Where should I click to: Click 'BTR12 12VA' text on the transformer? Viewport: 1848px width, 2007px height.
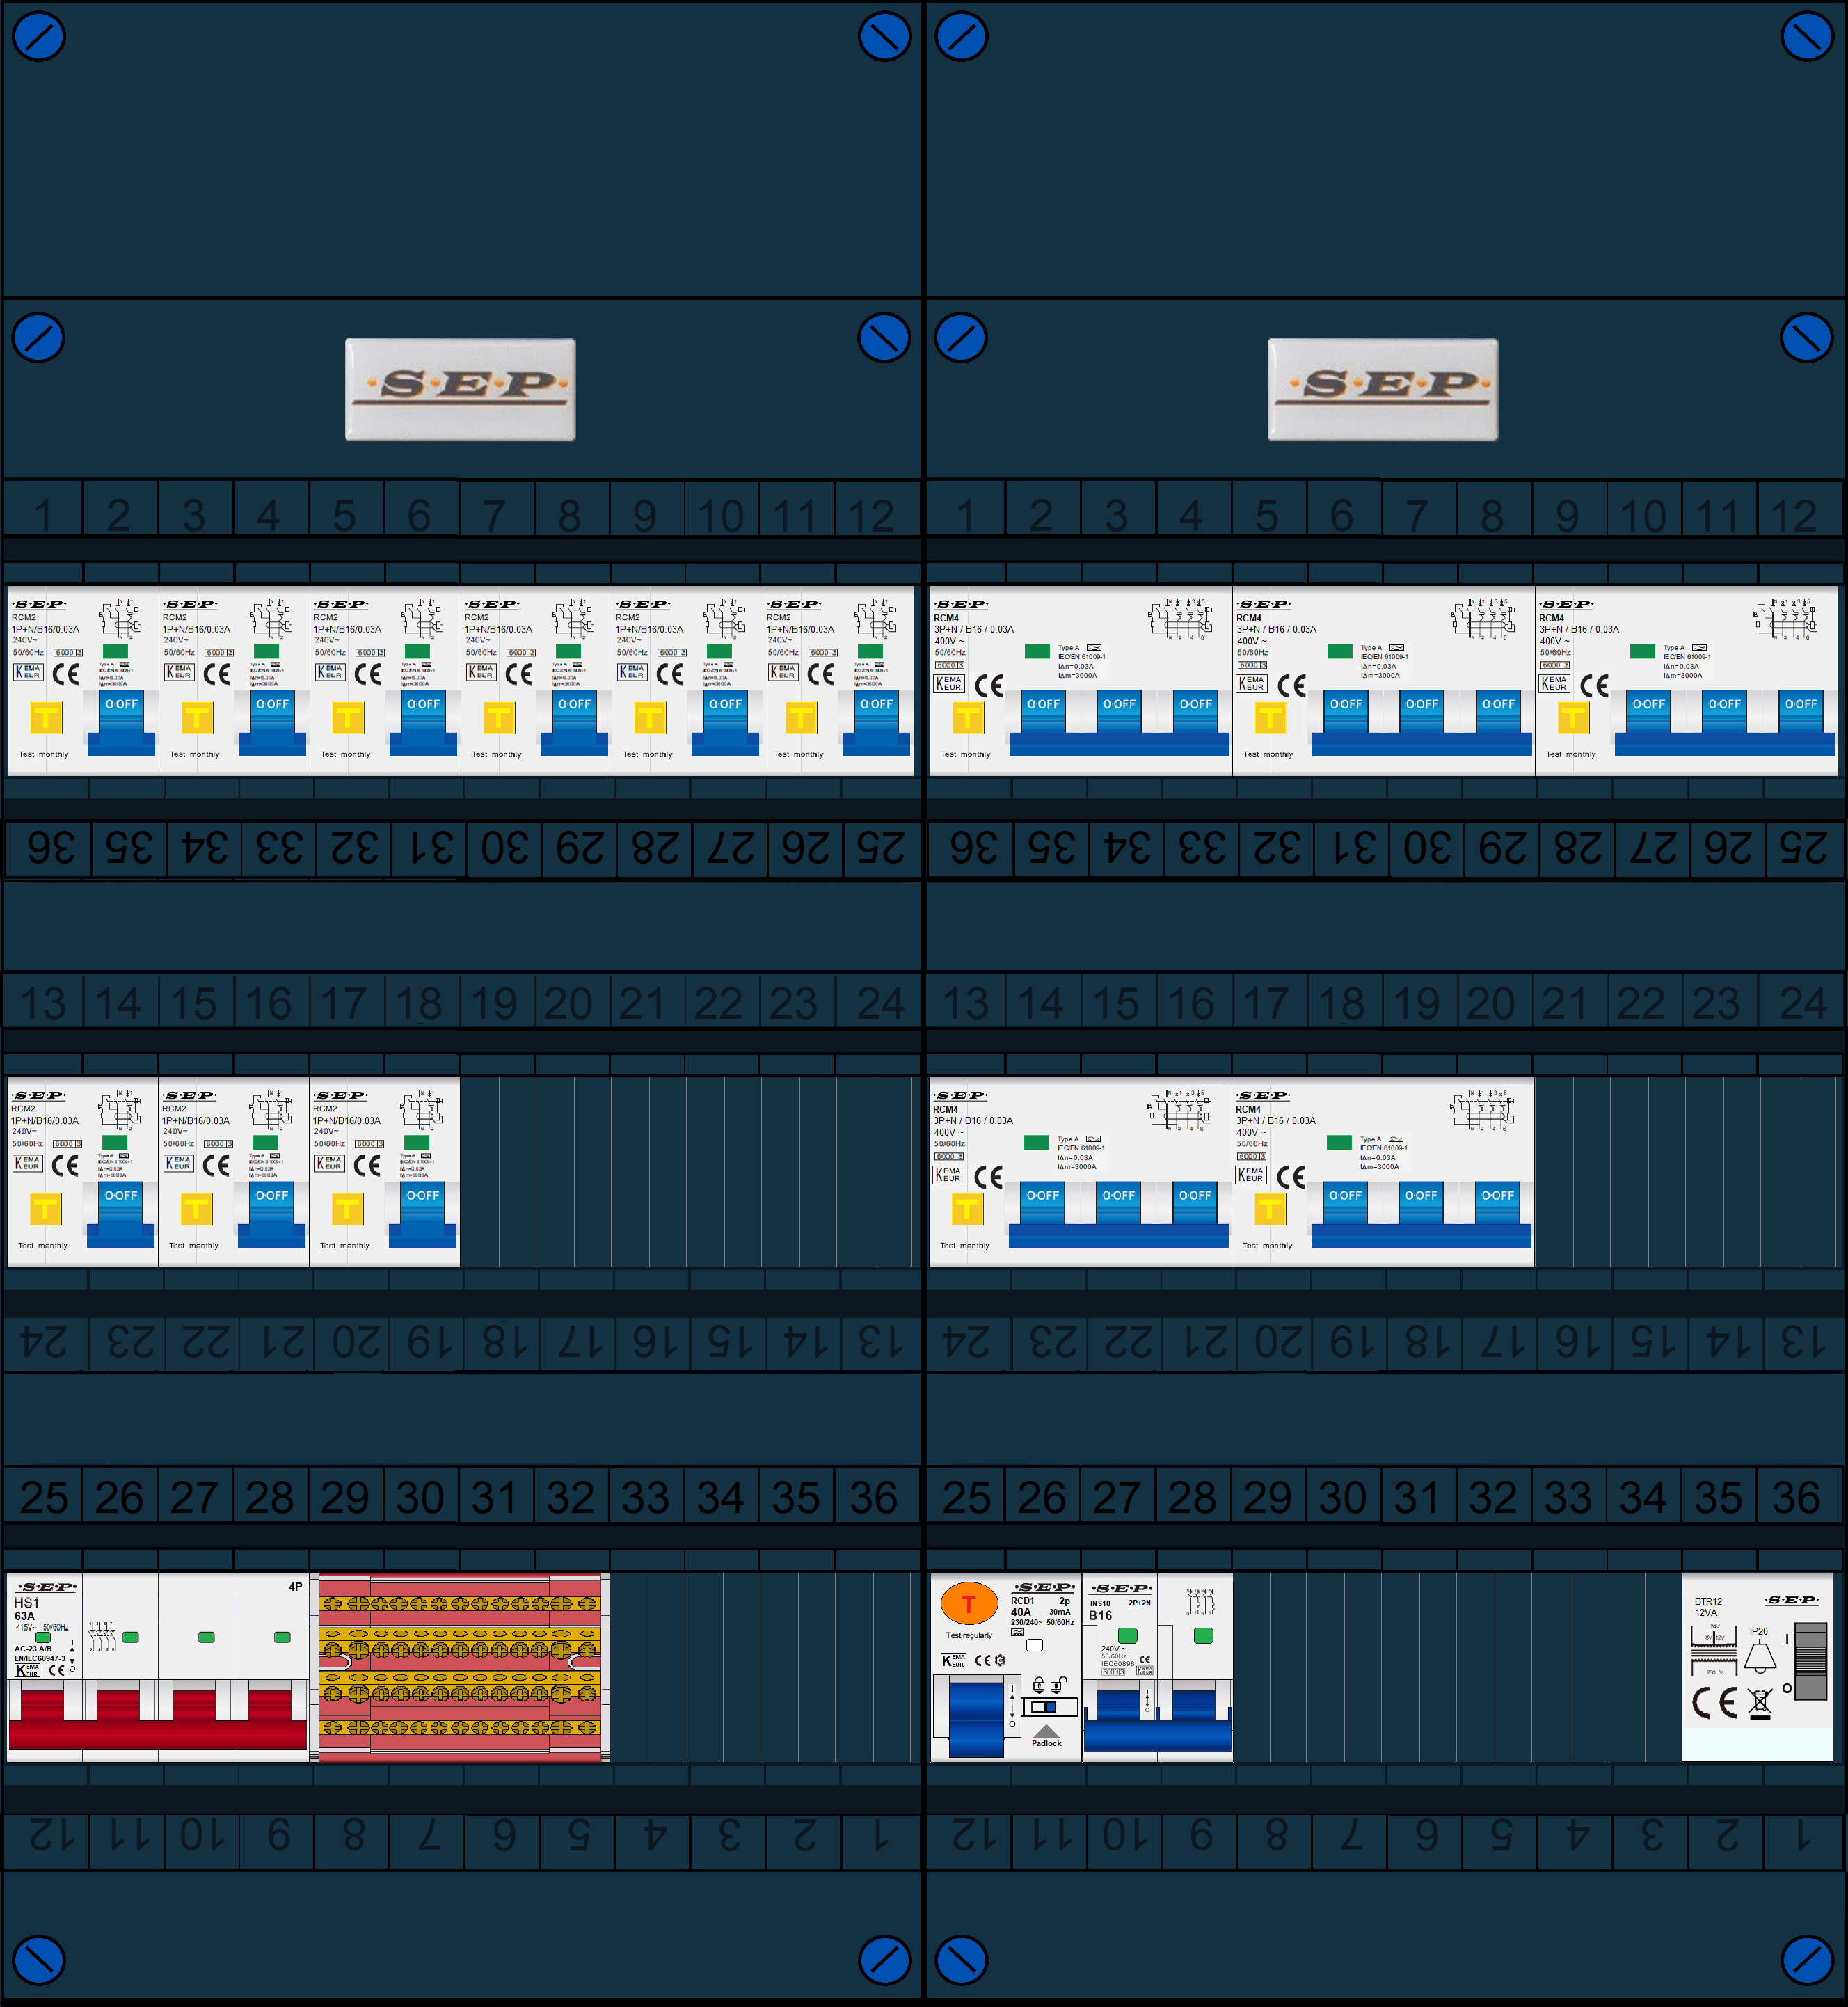(x=1708, y=1606)
